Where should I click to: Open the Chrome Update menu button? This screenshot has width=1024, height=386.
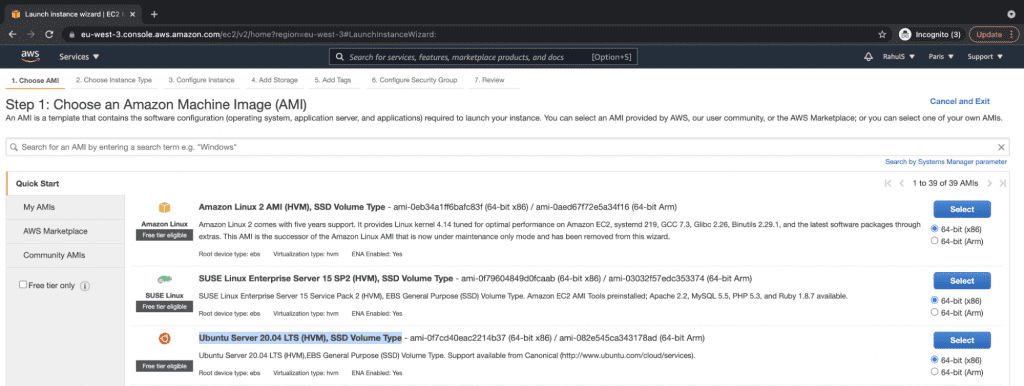(x=993, y=34)
